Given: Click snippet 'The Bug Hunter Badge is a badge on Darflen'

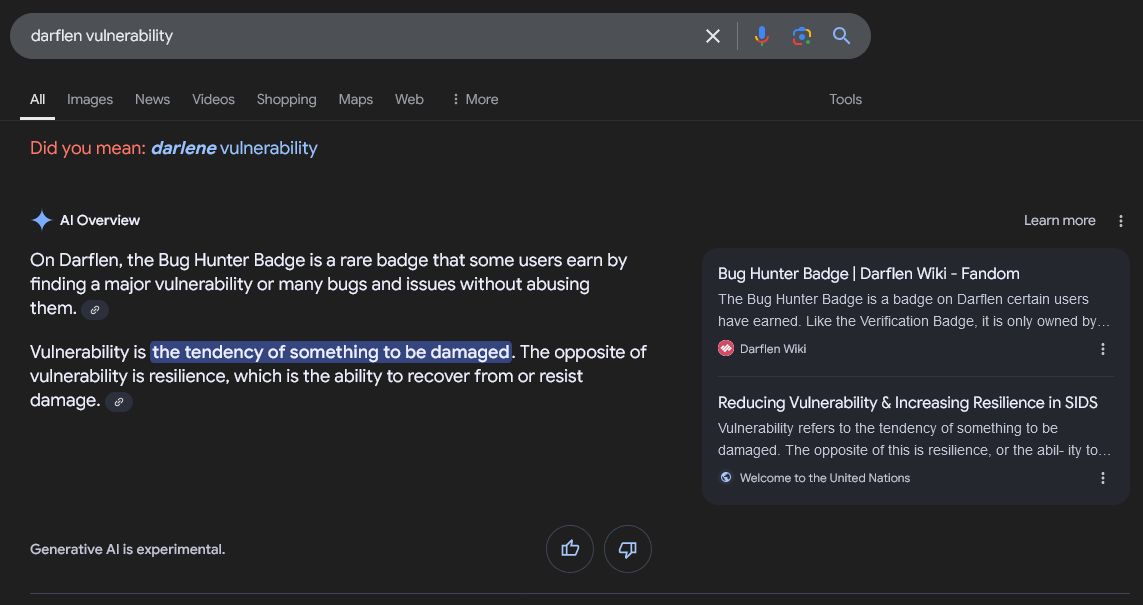Looking at the screenshot, I should pos(913,311).
